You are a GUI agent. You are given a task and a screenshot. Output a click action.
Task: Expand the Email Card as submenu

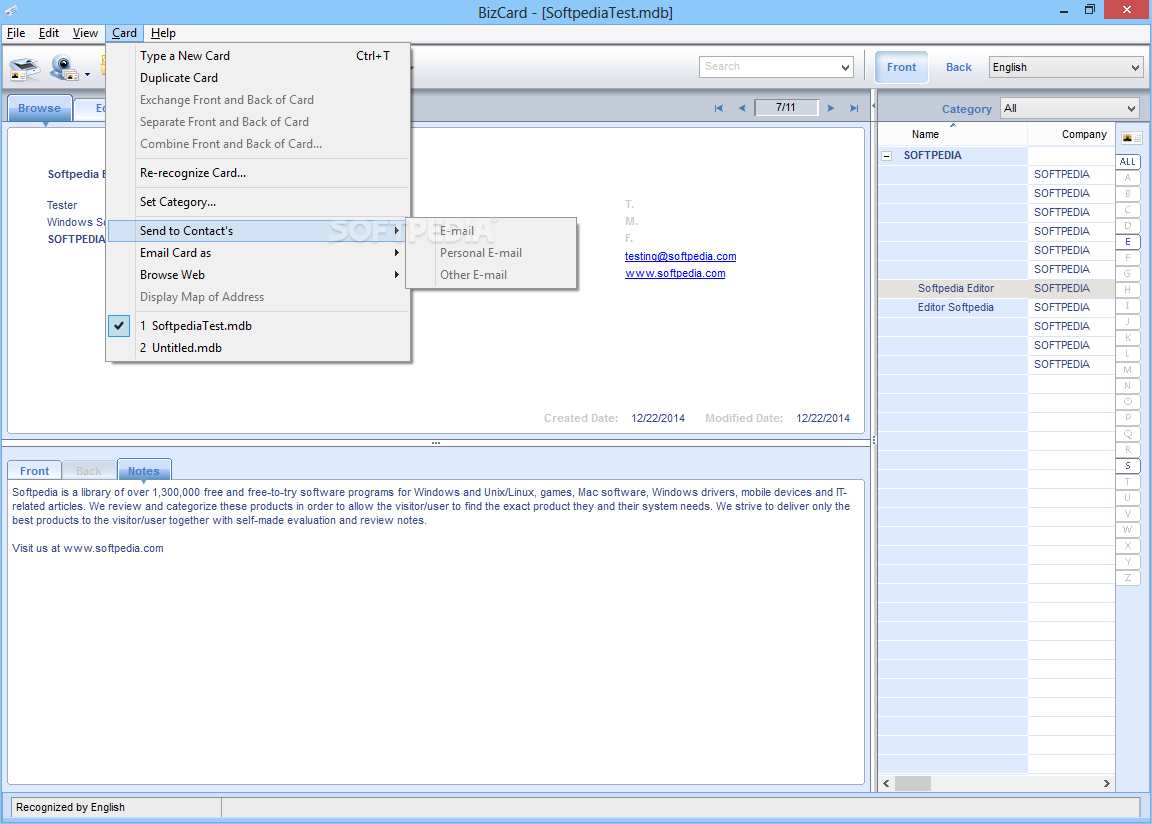pyautogui.click(x=257, y=253)
